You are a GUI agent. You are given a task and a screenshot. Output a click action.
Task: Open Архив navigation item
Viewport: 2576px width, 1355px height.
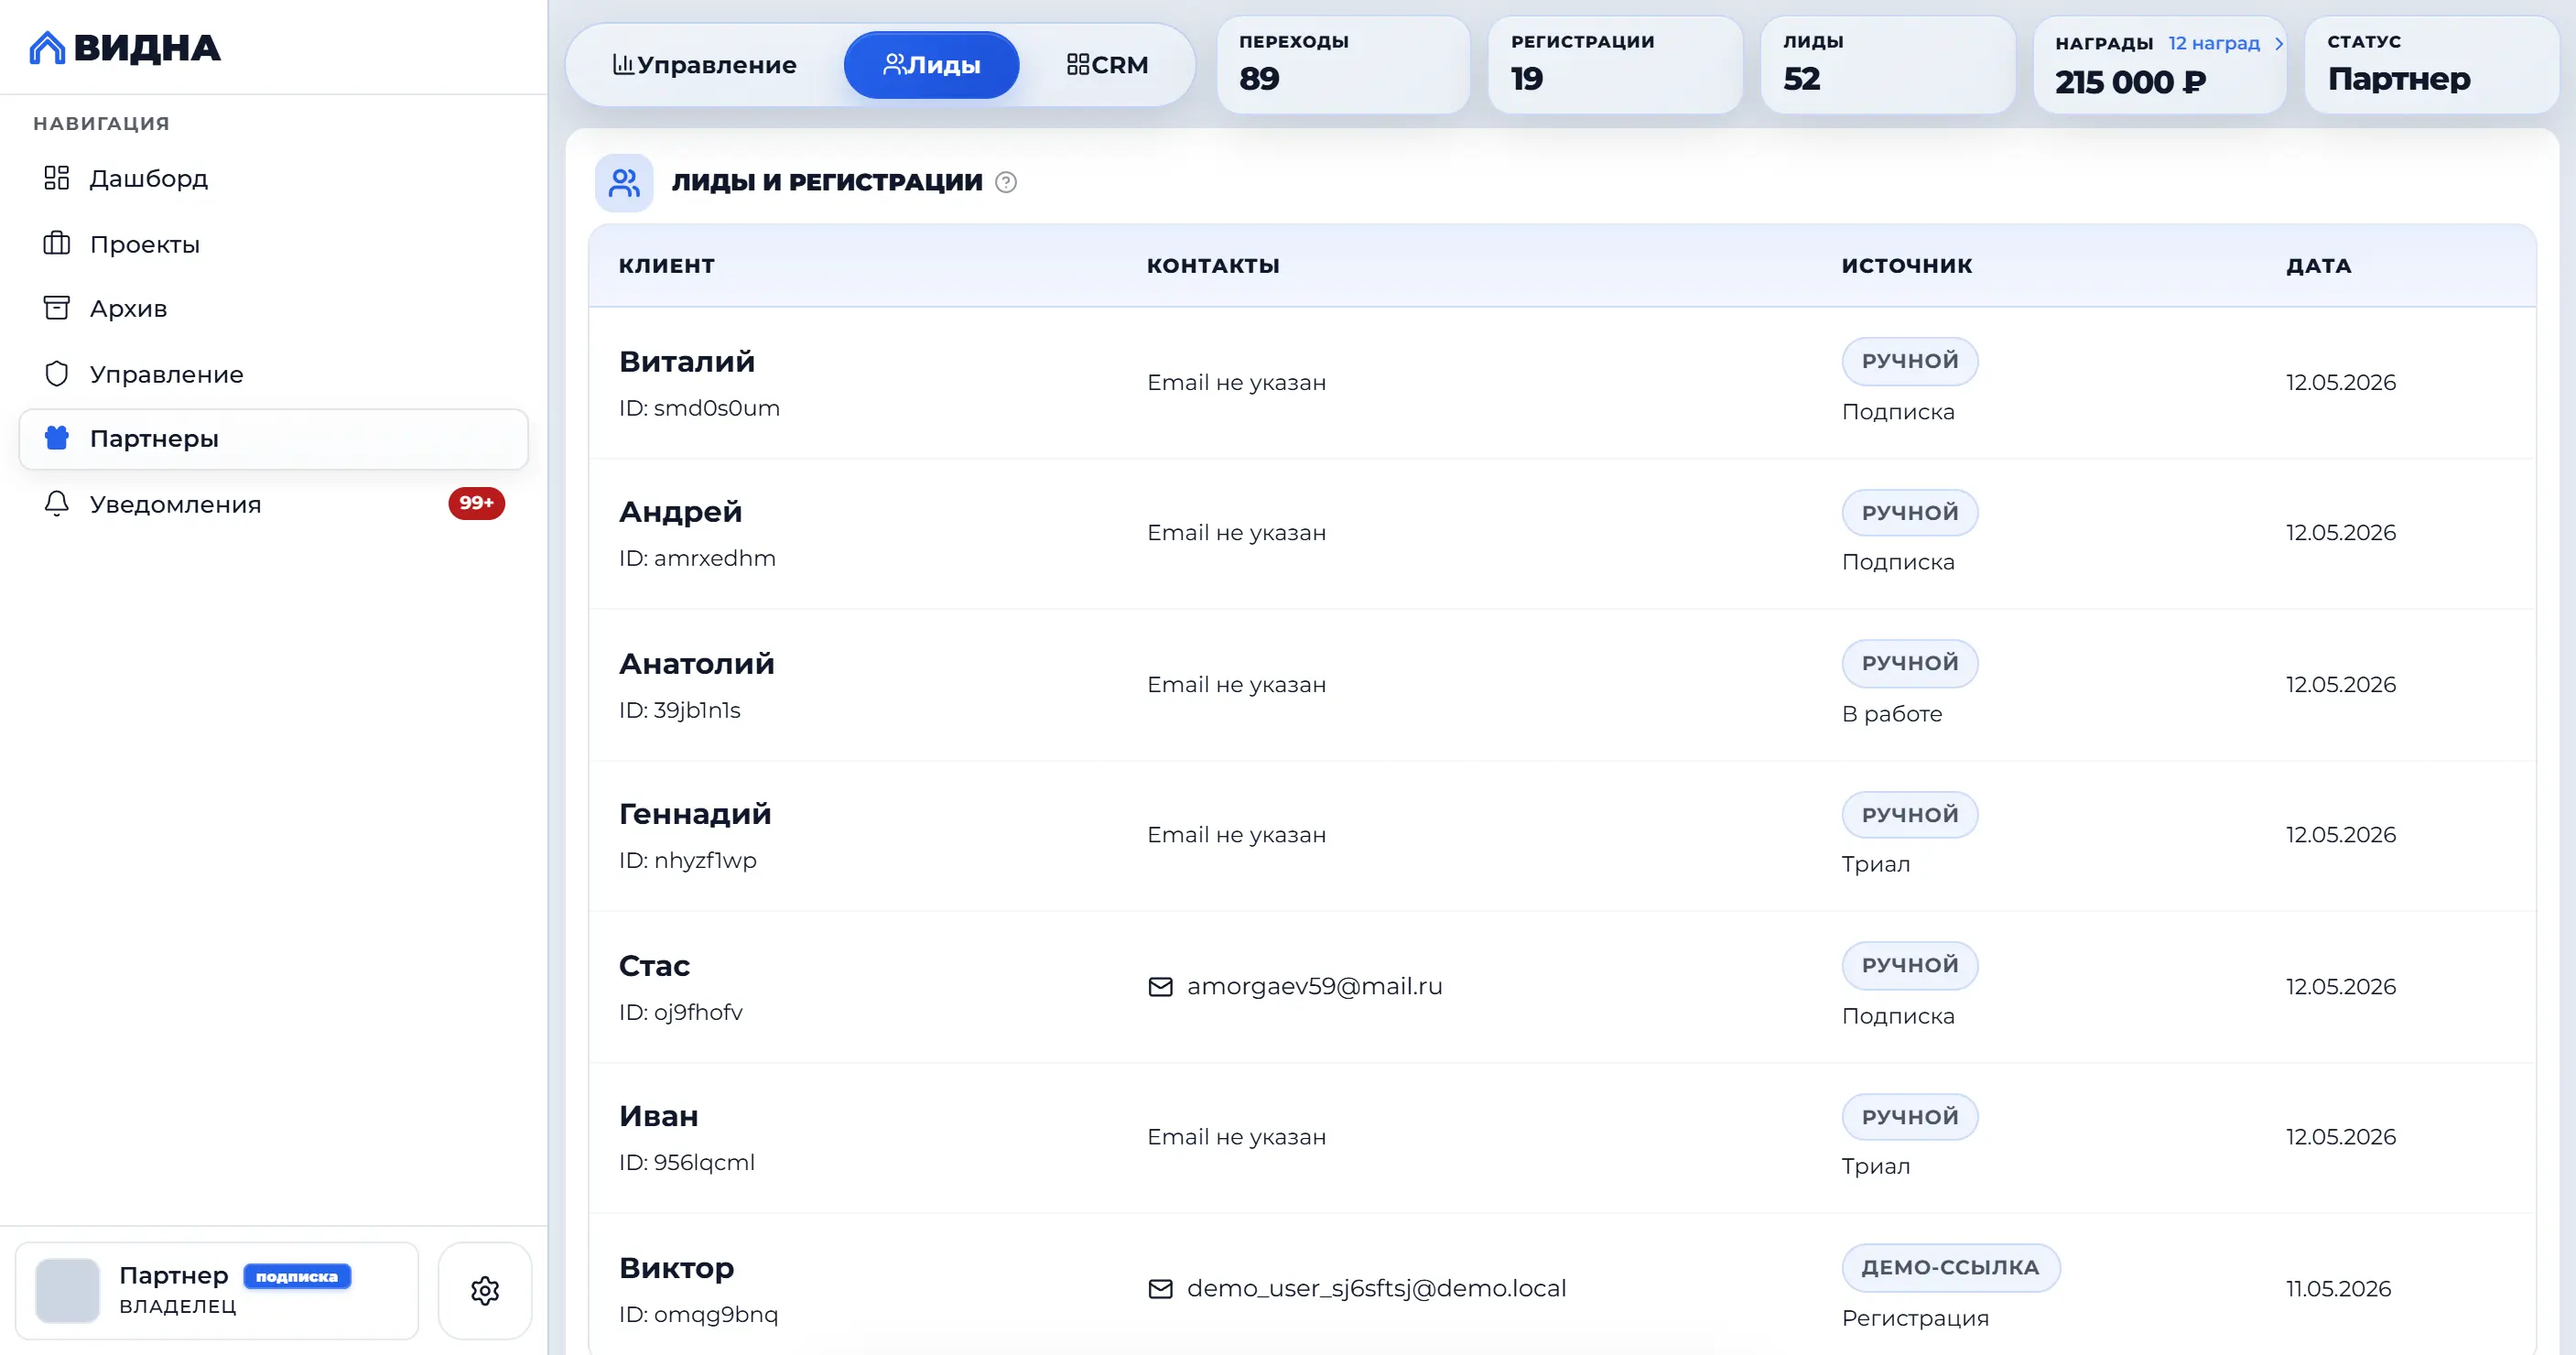click(273, 308)
